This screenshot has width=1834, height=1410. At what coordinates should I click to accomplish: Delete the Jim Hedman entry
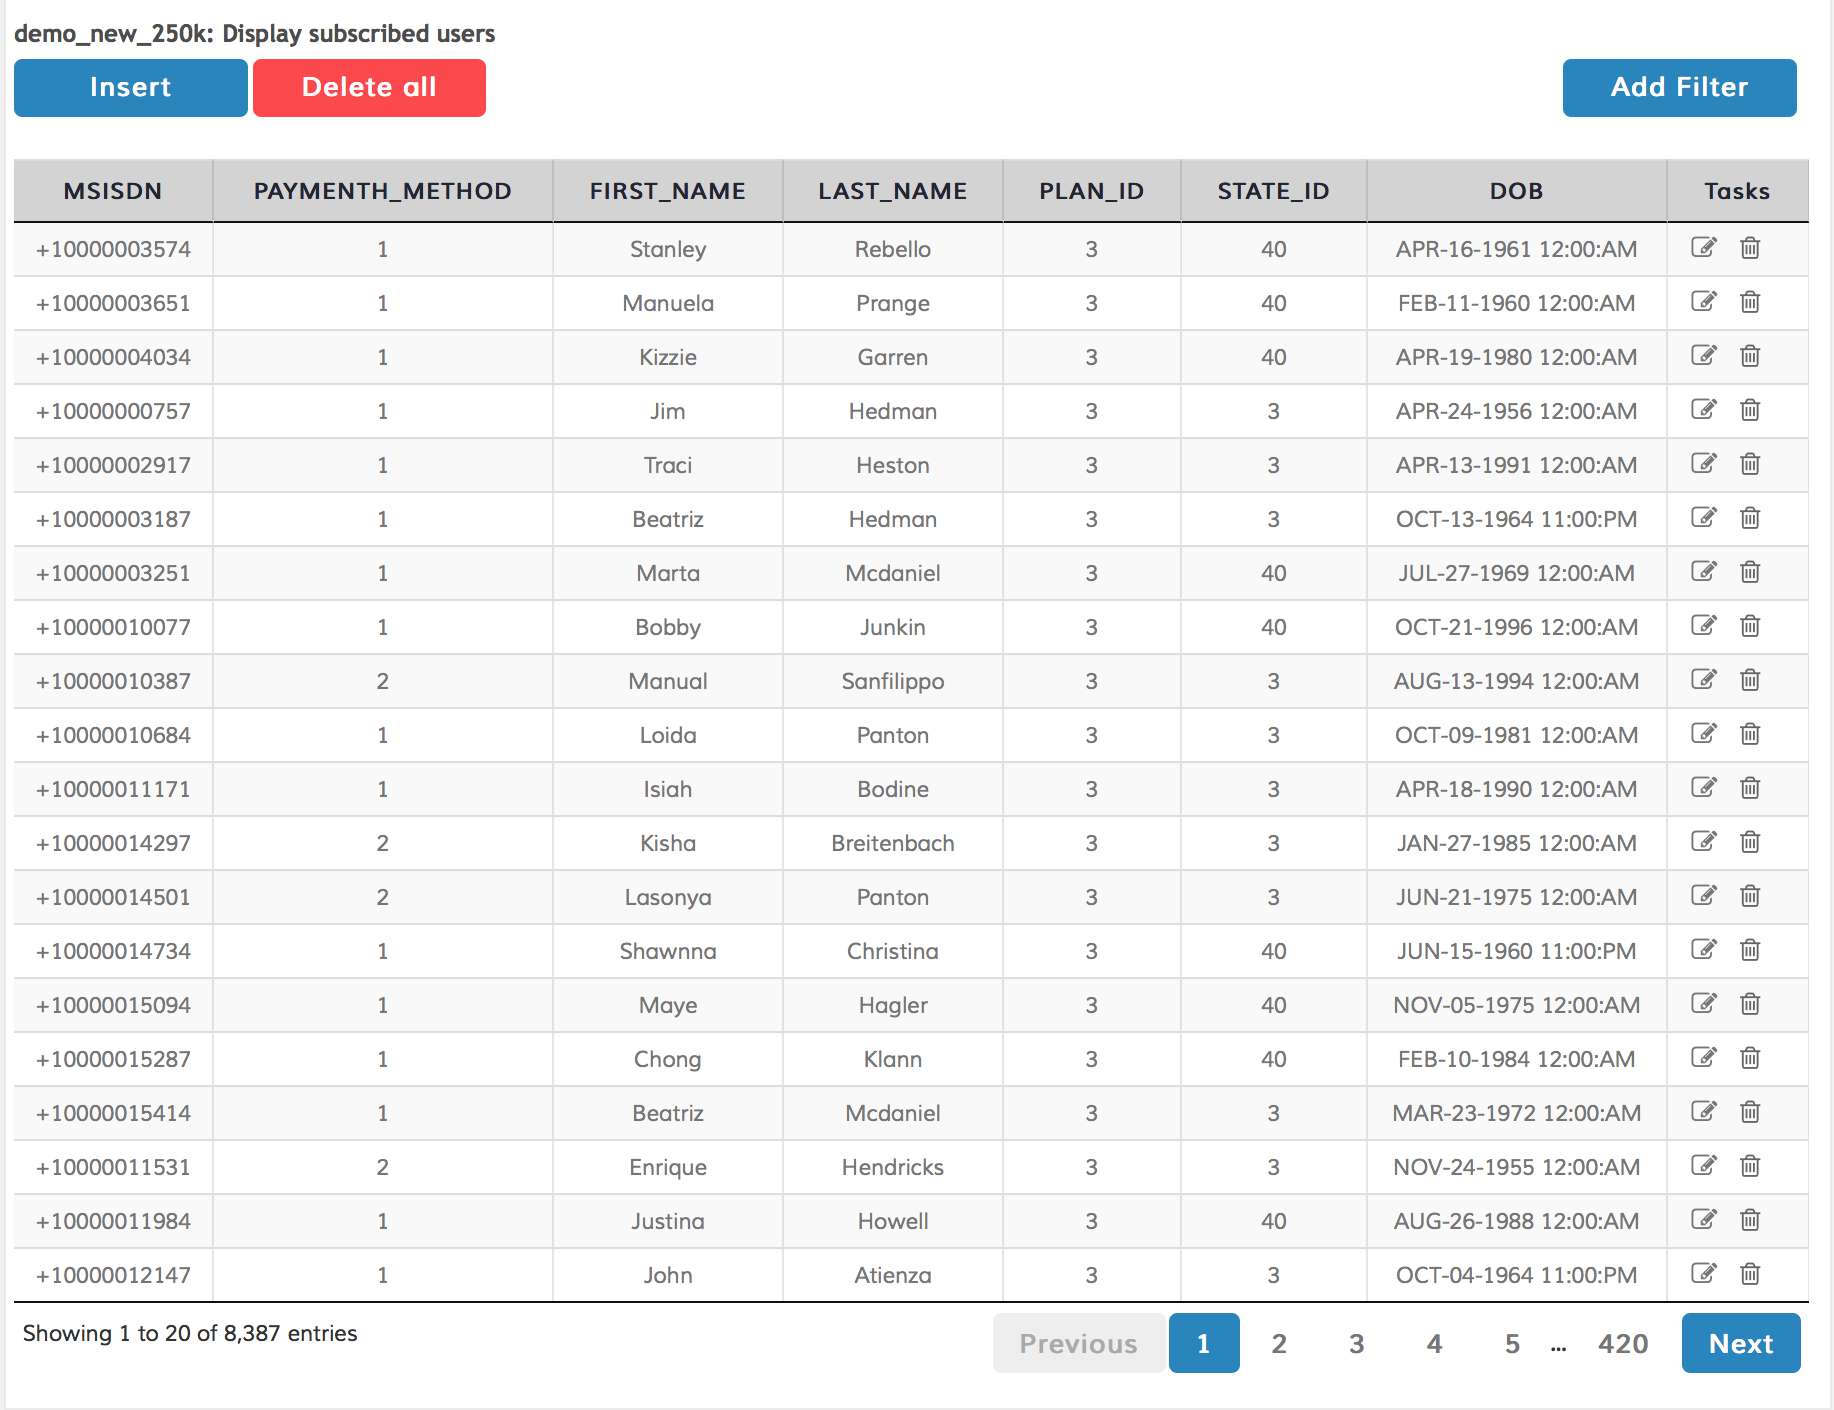click(1750, 410)
